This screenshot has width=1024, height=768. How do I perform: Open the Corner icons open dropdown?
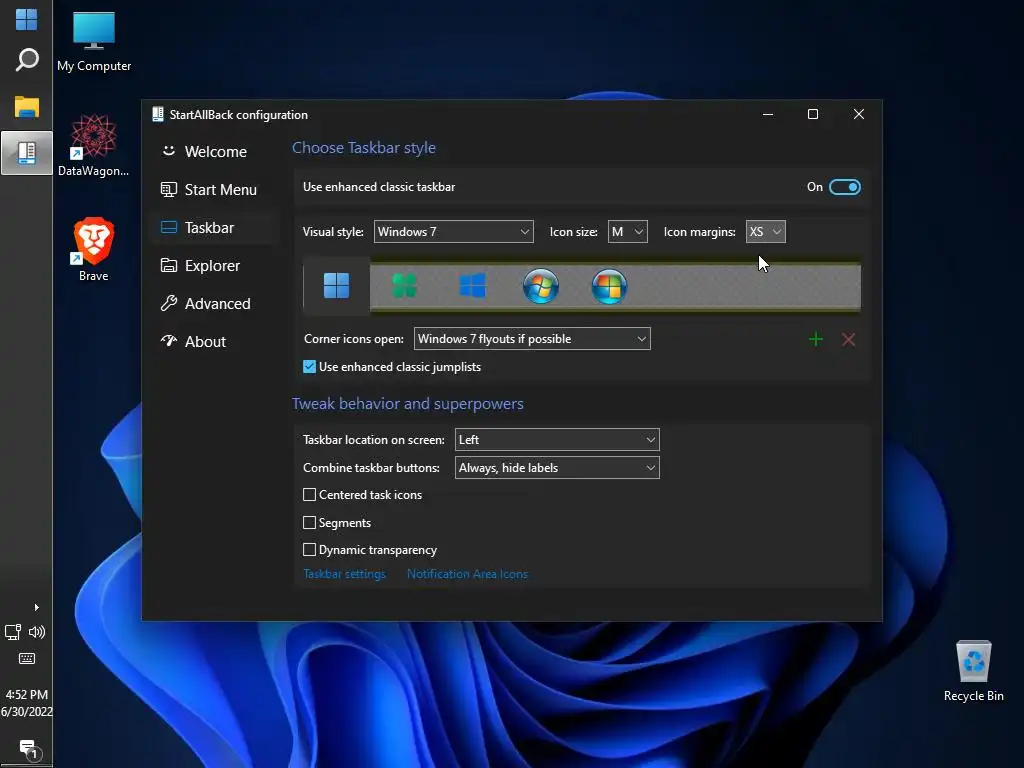click(x=532, y=339)
